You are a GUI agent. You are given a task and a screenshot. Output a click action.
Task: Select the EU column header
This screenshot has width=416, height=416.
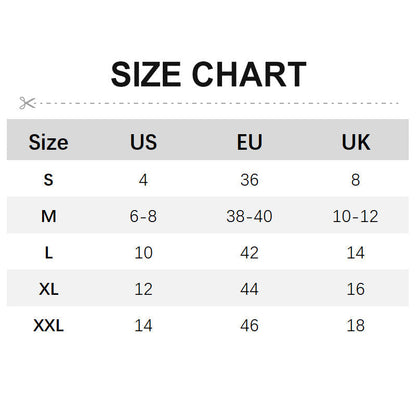point(249,142)
